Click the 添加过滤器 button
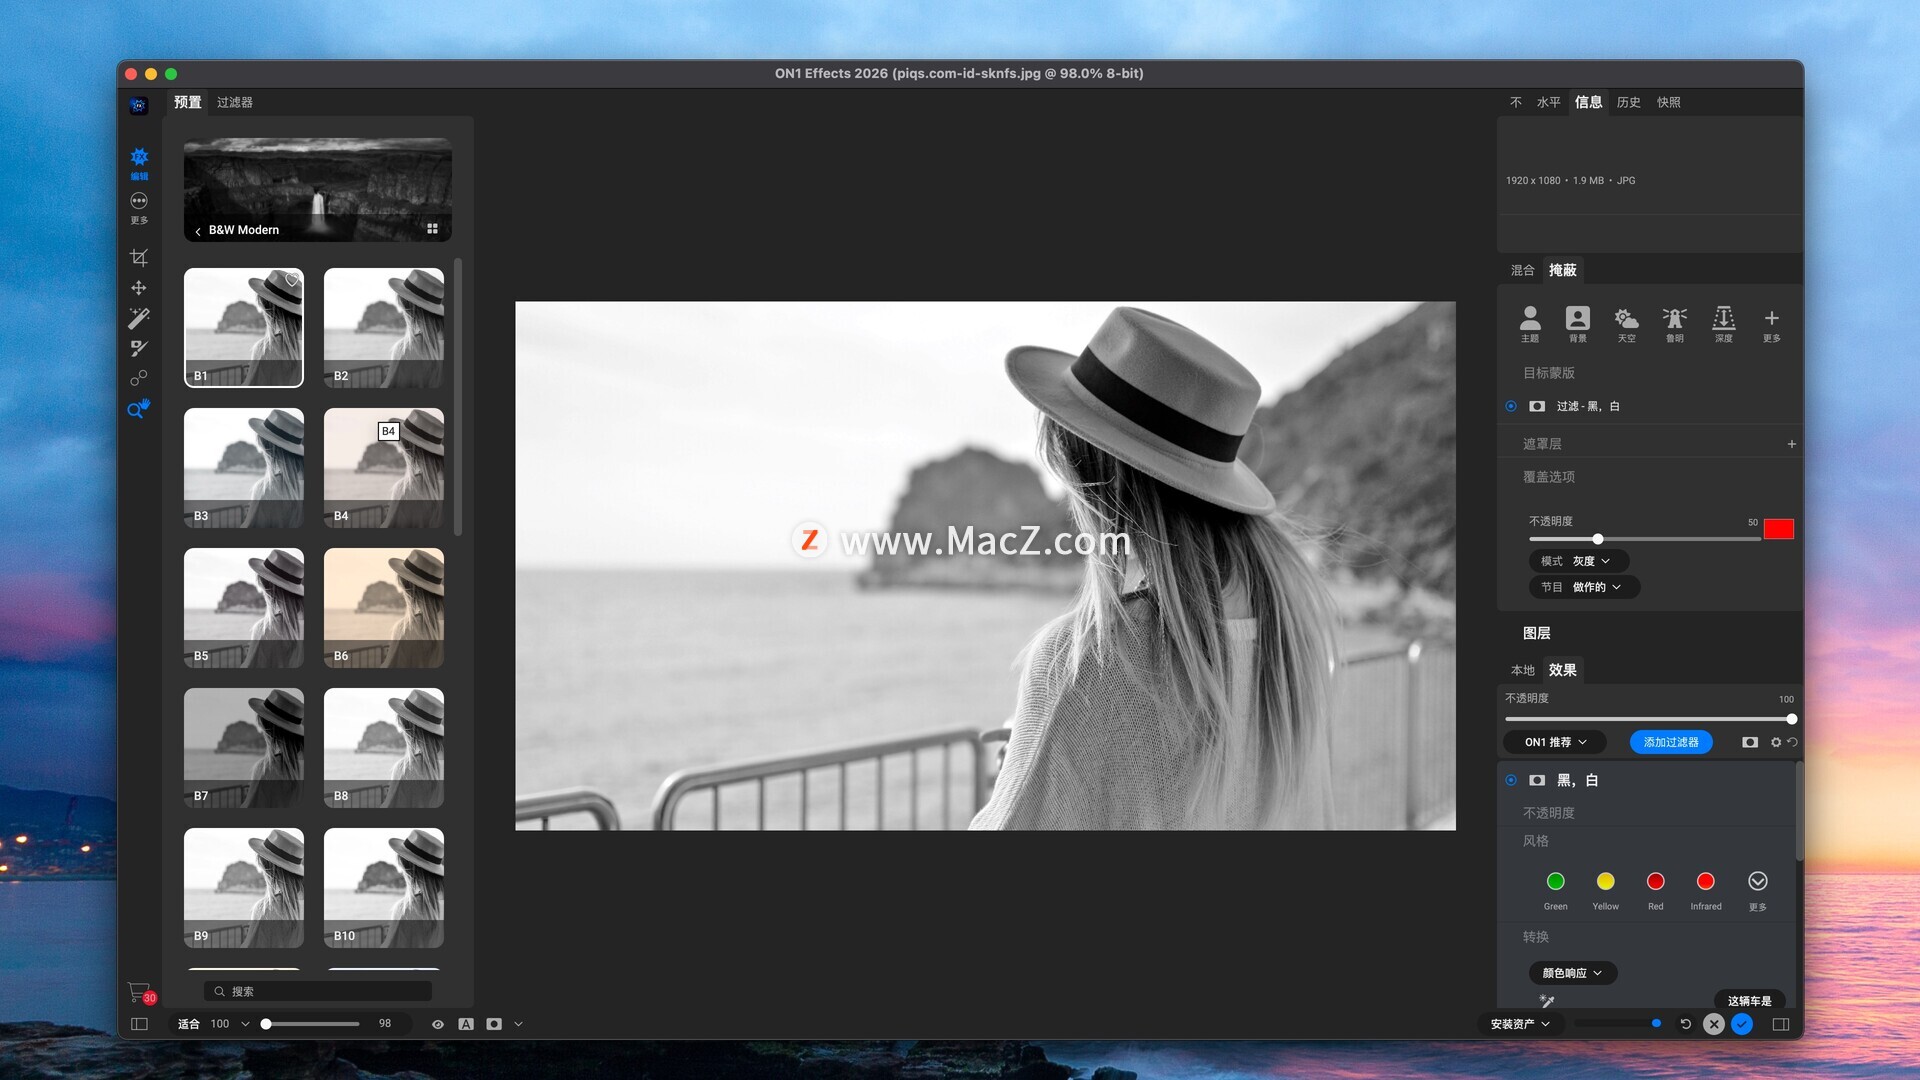 (1670, 742)
